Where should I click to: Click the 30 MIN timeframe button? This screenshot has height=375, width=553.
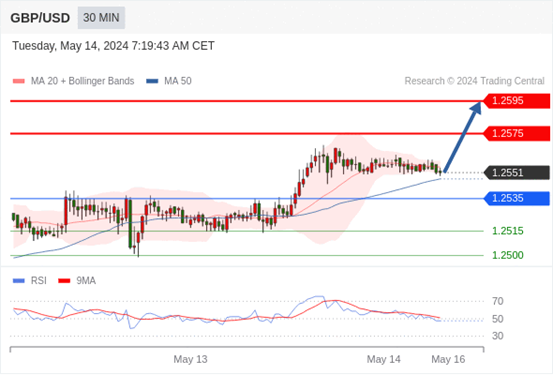pos(101,18)
